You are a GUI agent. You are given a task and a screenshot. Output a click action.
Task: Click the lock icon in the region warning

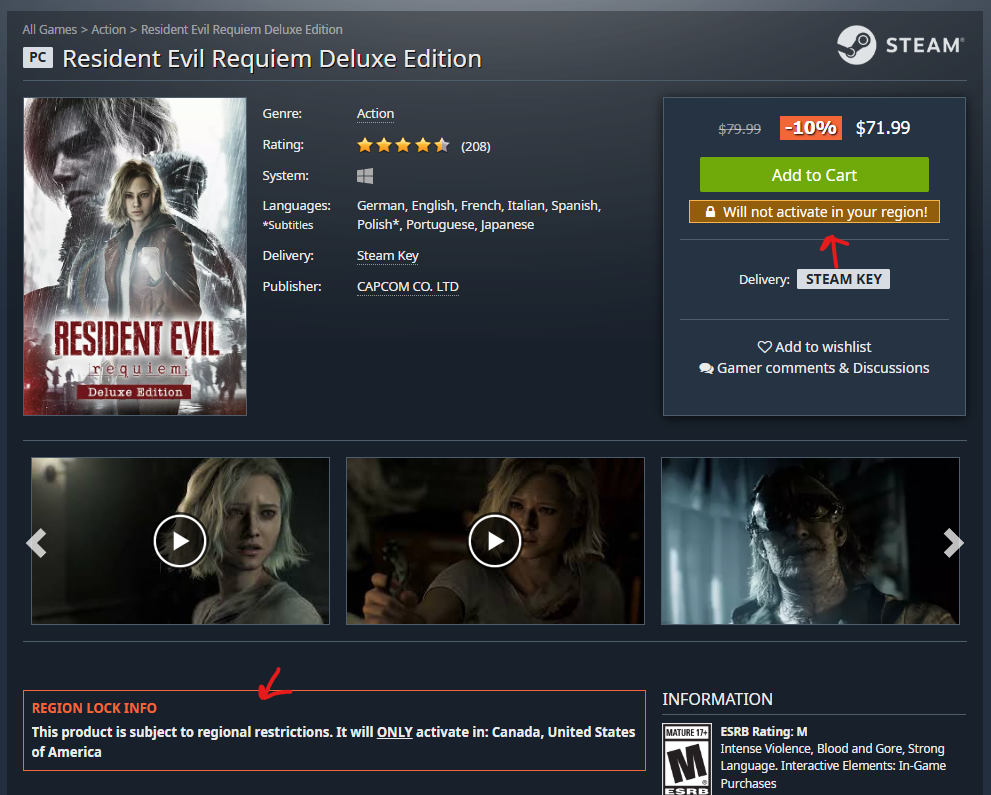(710, 212)
